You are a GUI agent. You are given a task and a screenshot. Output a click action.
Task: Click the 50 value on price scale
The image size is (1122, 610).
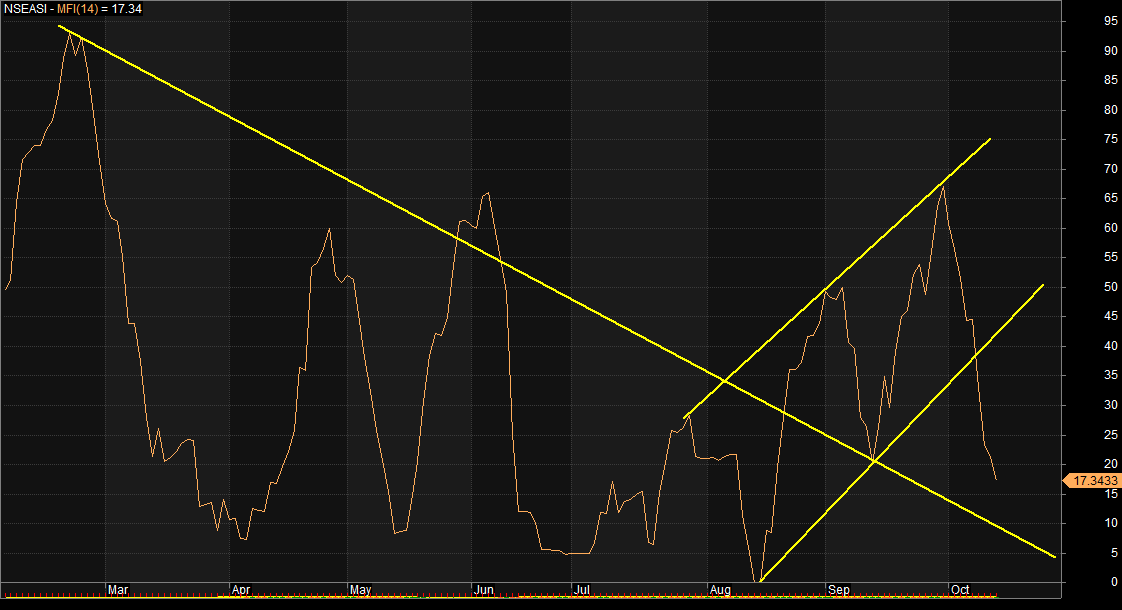tap(1111, 287)
